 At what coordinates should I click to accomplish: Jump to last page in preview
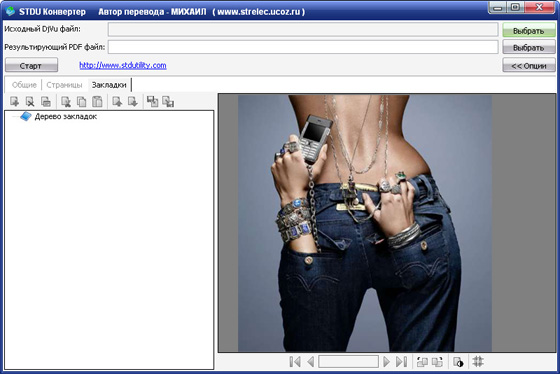401,361
